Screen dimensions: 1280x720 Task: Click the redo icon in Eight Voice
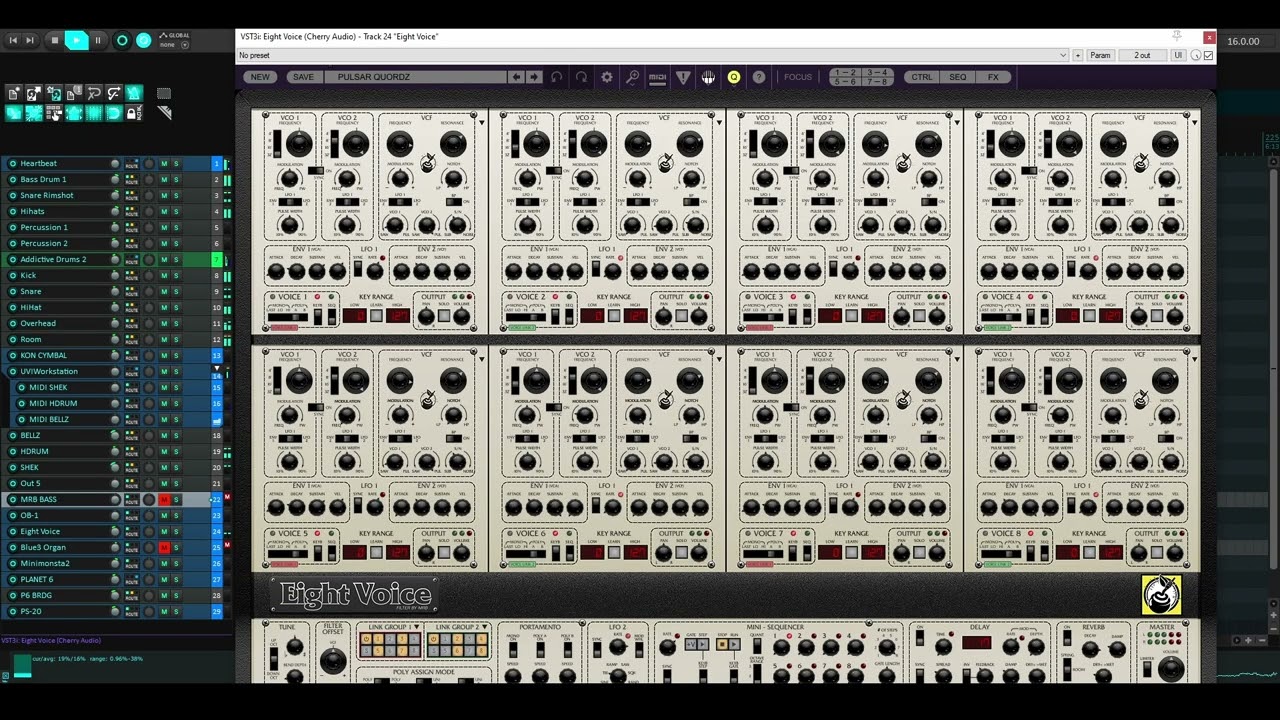[x=581, y=77]
